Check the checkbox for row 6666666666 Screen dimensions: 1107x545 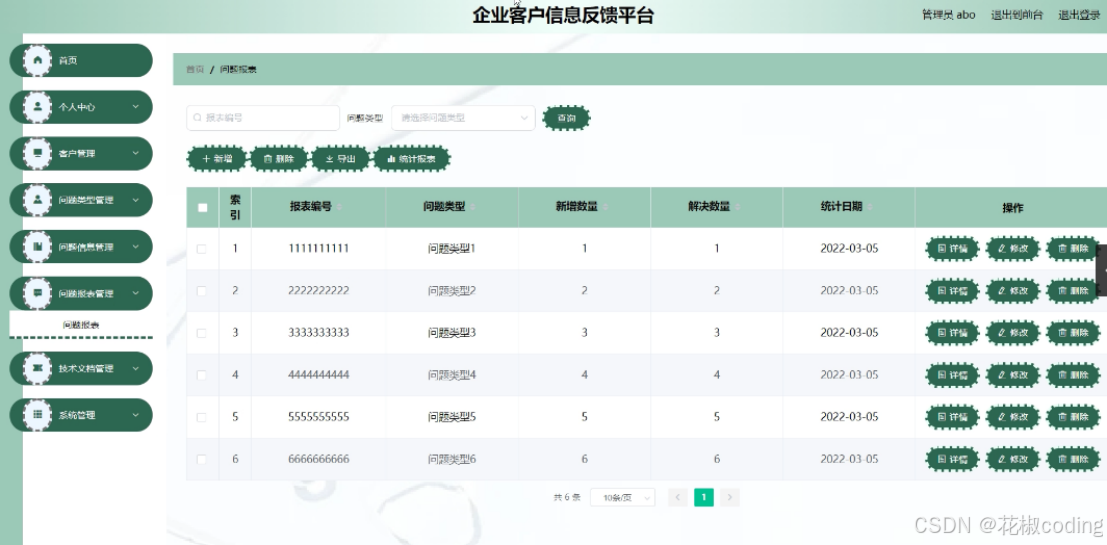pos(202,460)
